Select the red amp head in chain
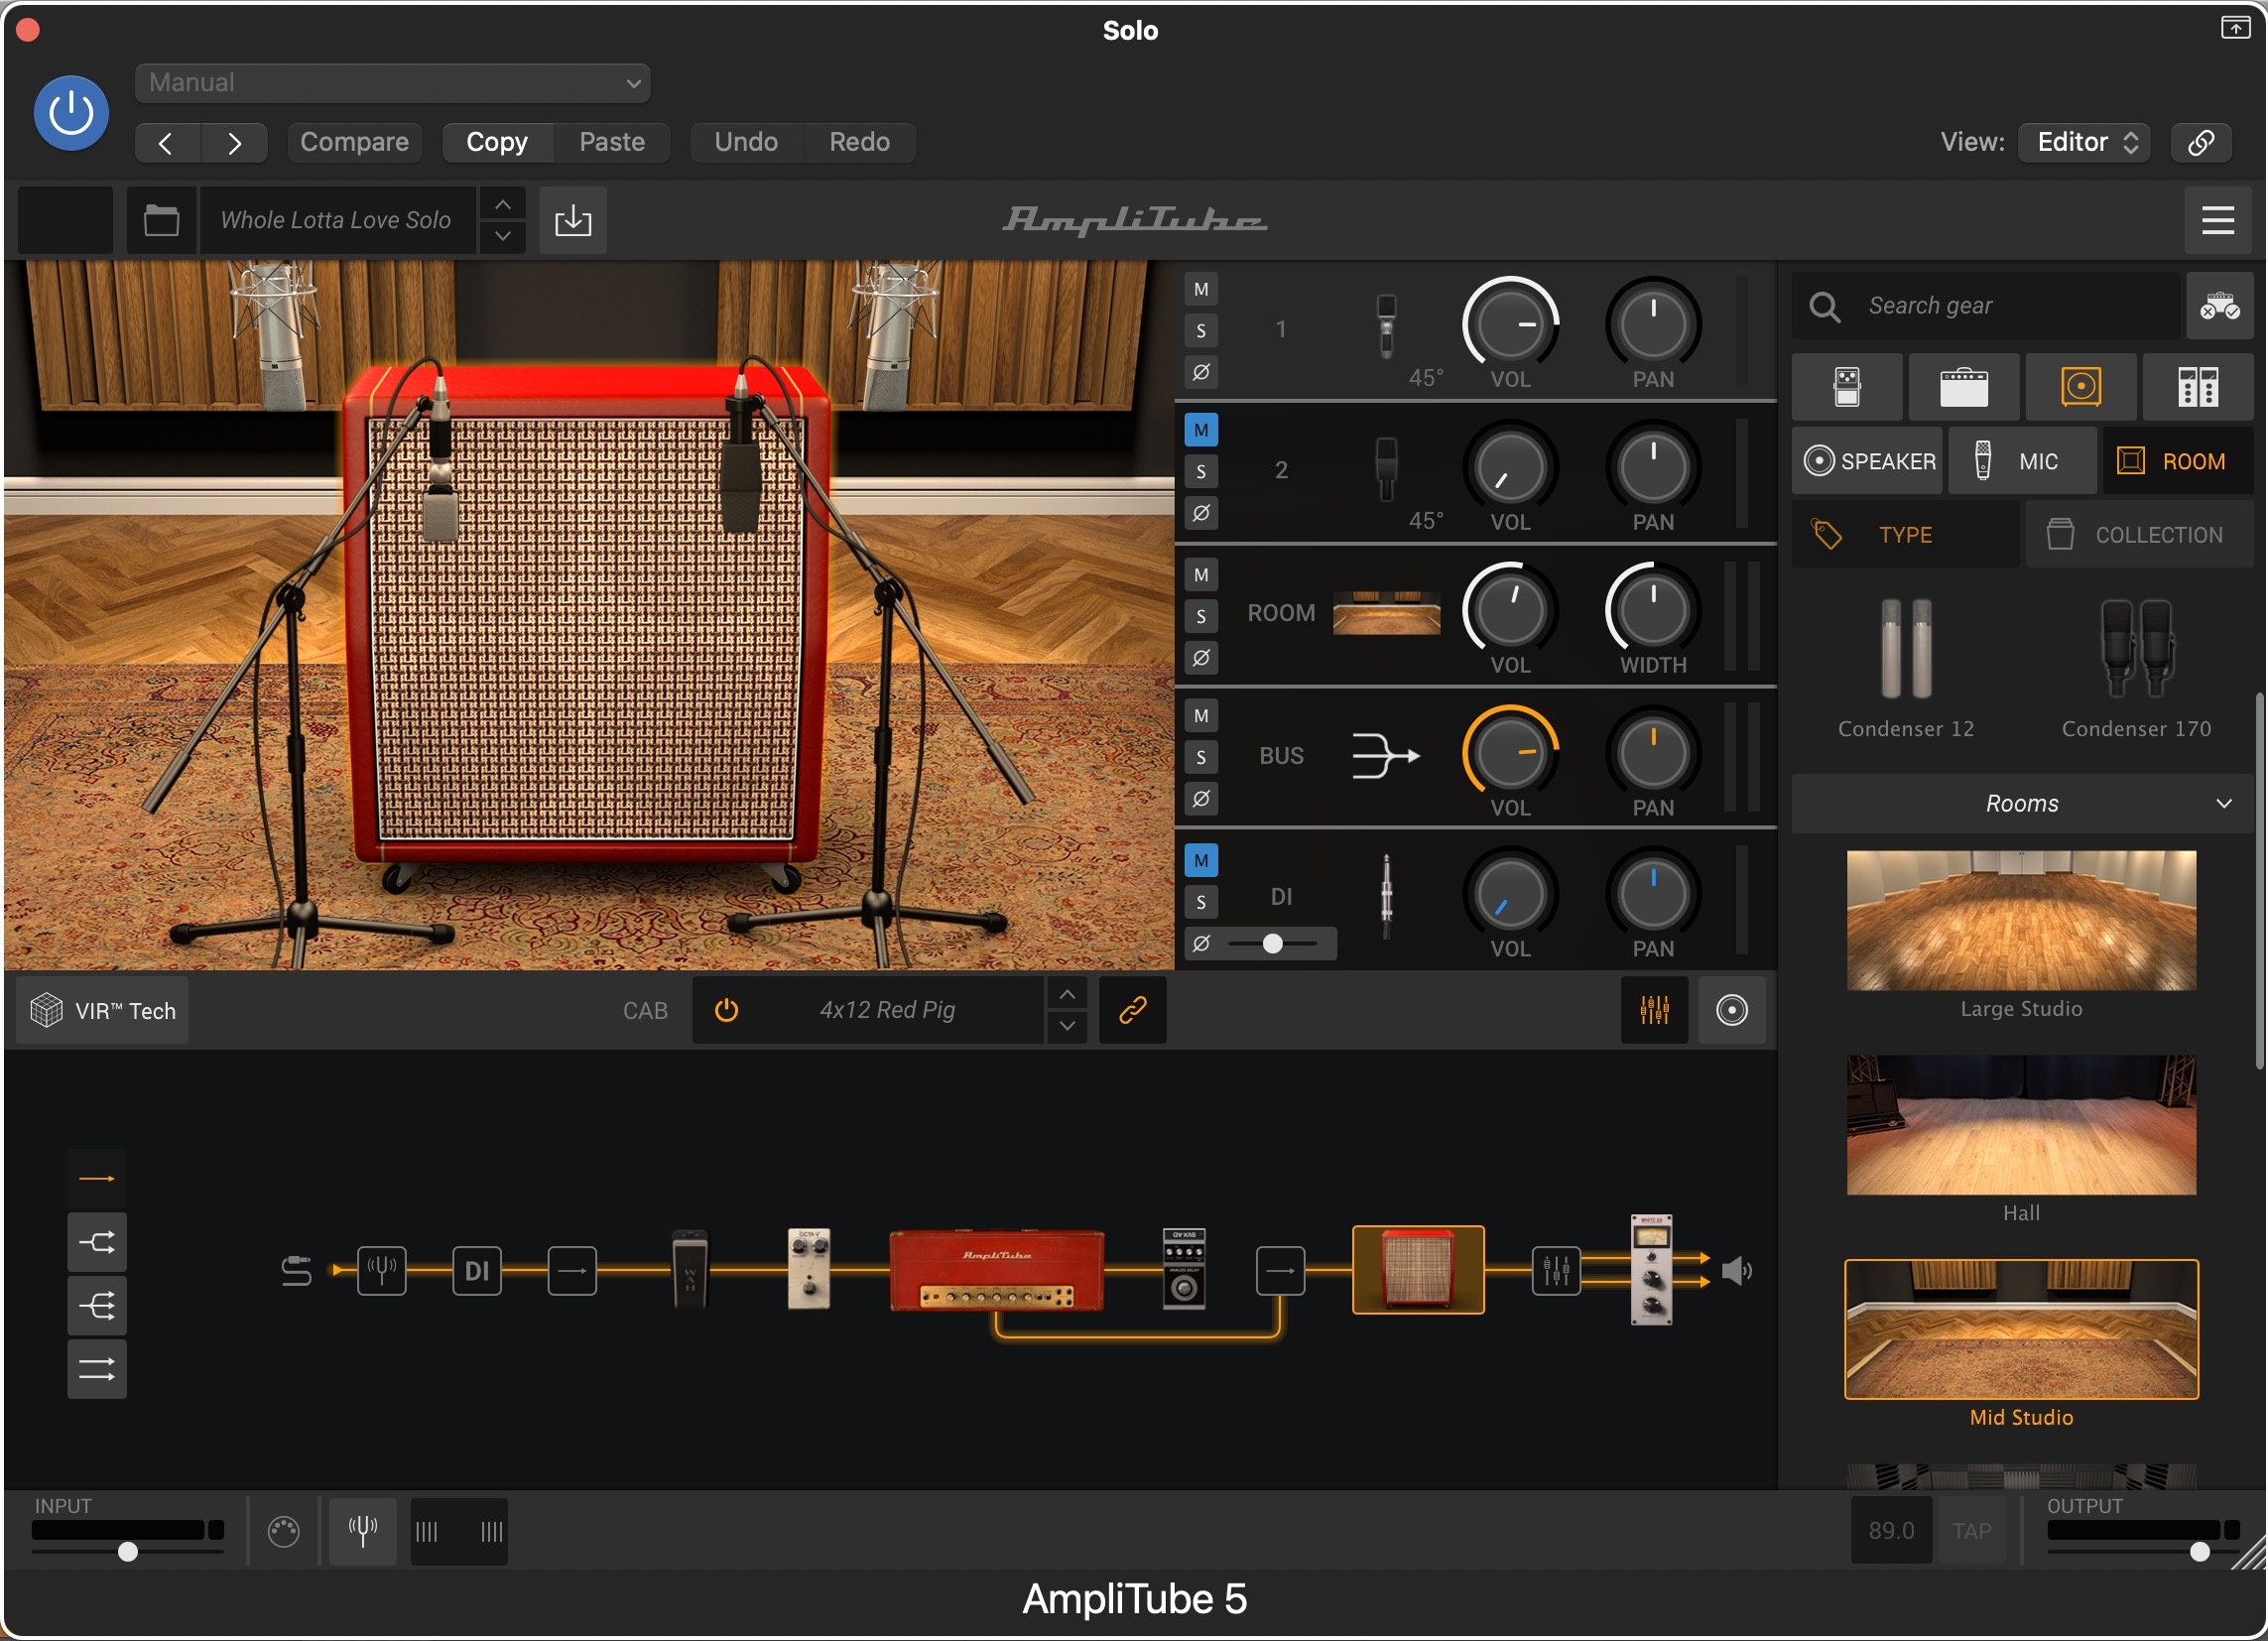The height and width of the screenshot is (1641, 2268). 996,1271
